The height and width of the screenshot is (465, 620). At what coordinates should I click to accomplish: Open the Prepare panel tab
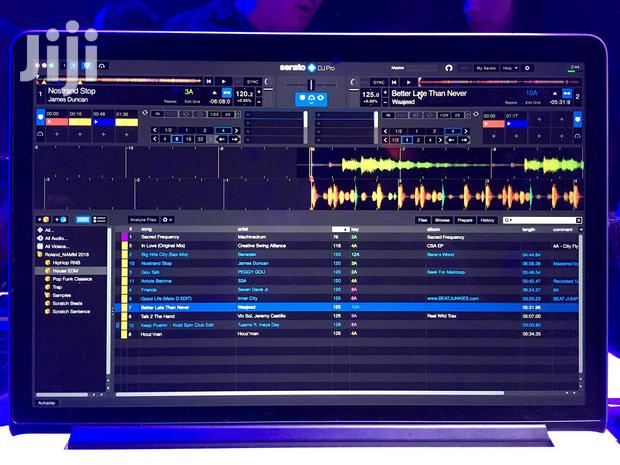[465, 220]
